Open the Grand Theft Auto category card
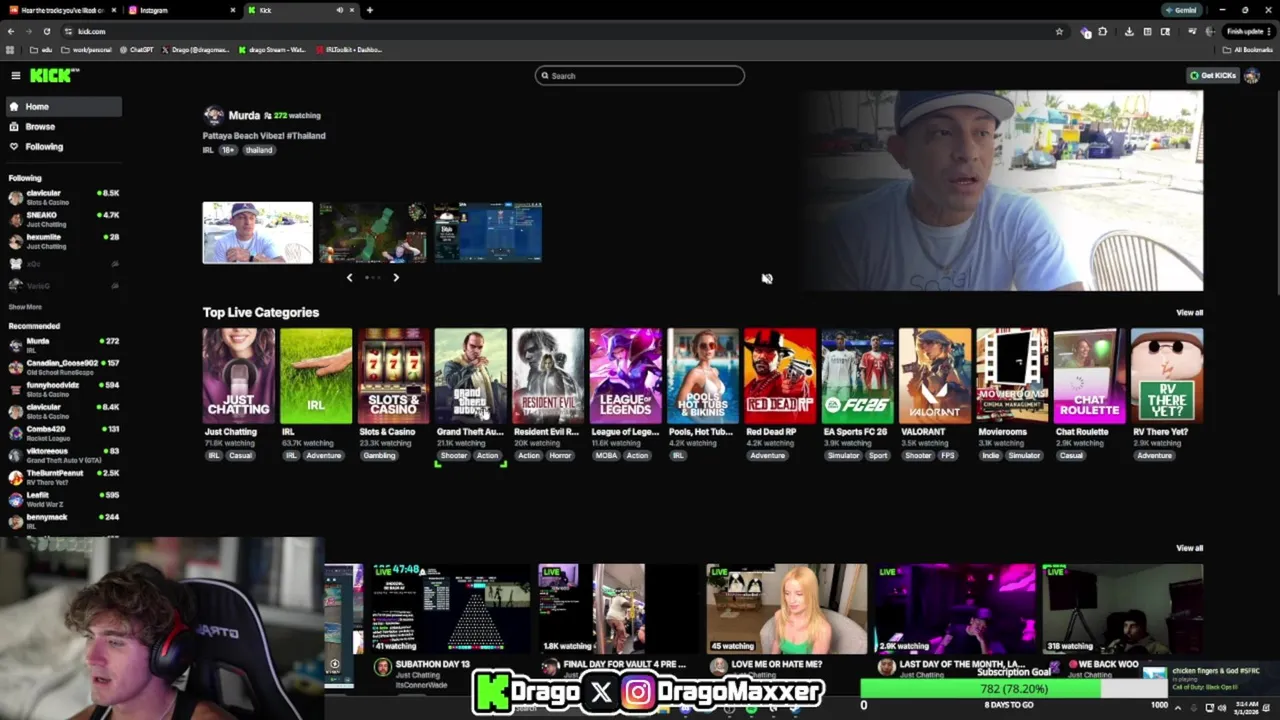 [x=471, y=376]
